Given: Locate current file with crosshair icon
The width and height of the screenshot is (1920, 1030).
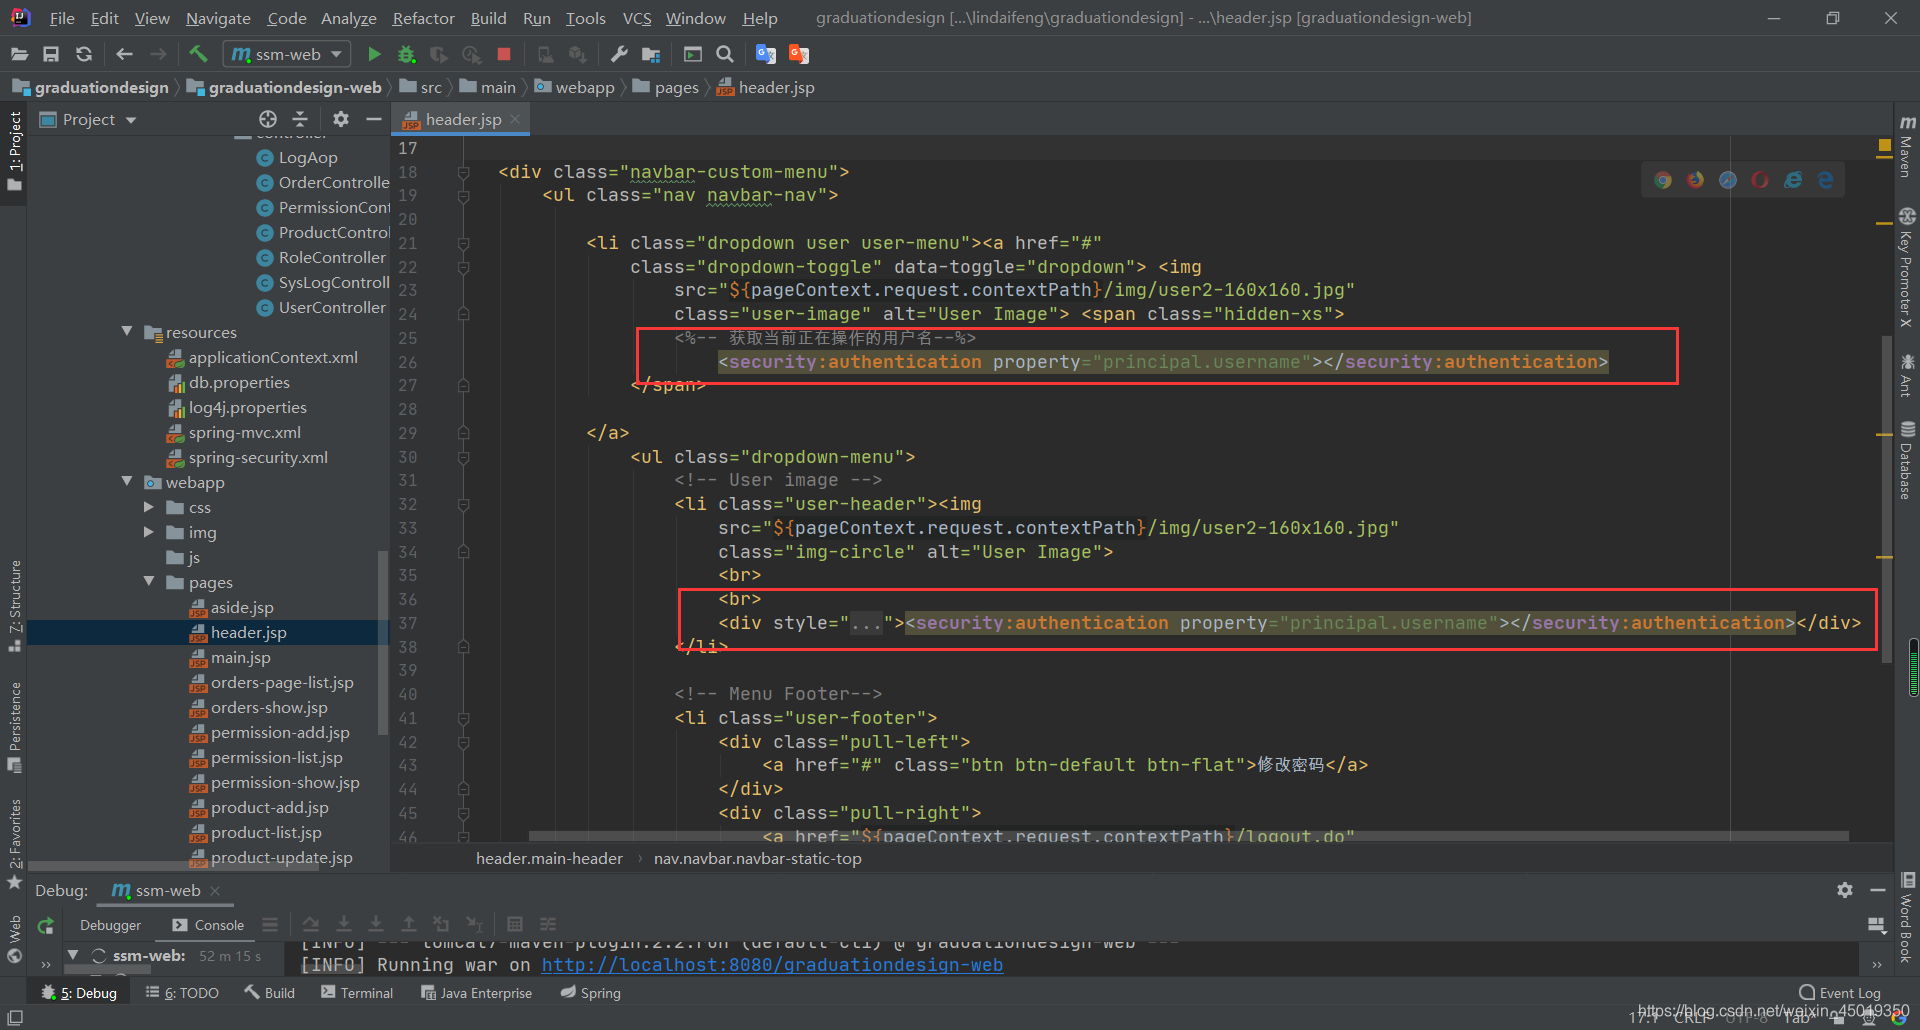Looking at the screenshot, I should tap(268, 119).
